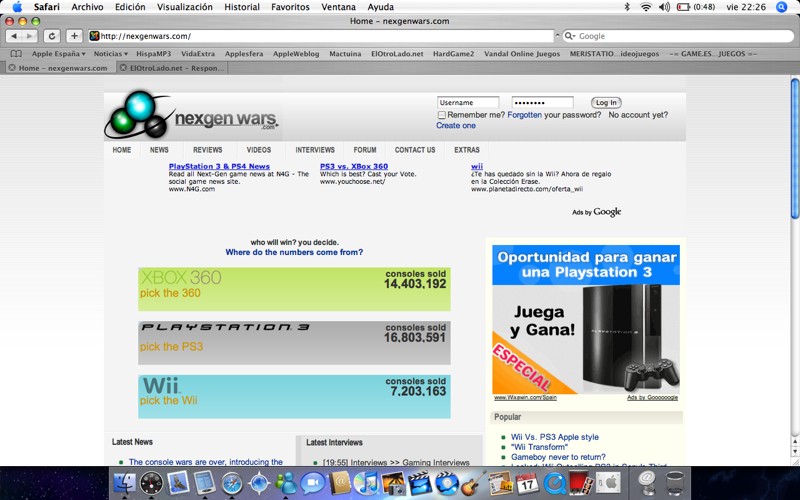
Task: Open MSN Messenger in the Dock
Action: coord(286,483)
